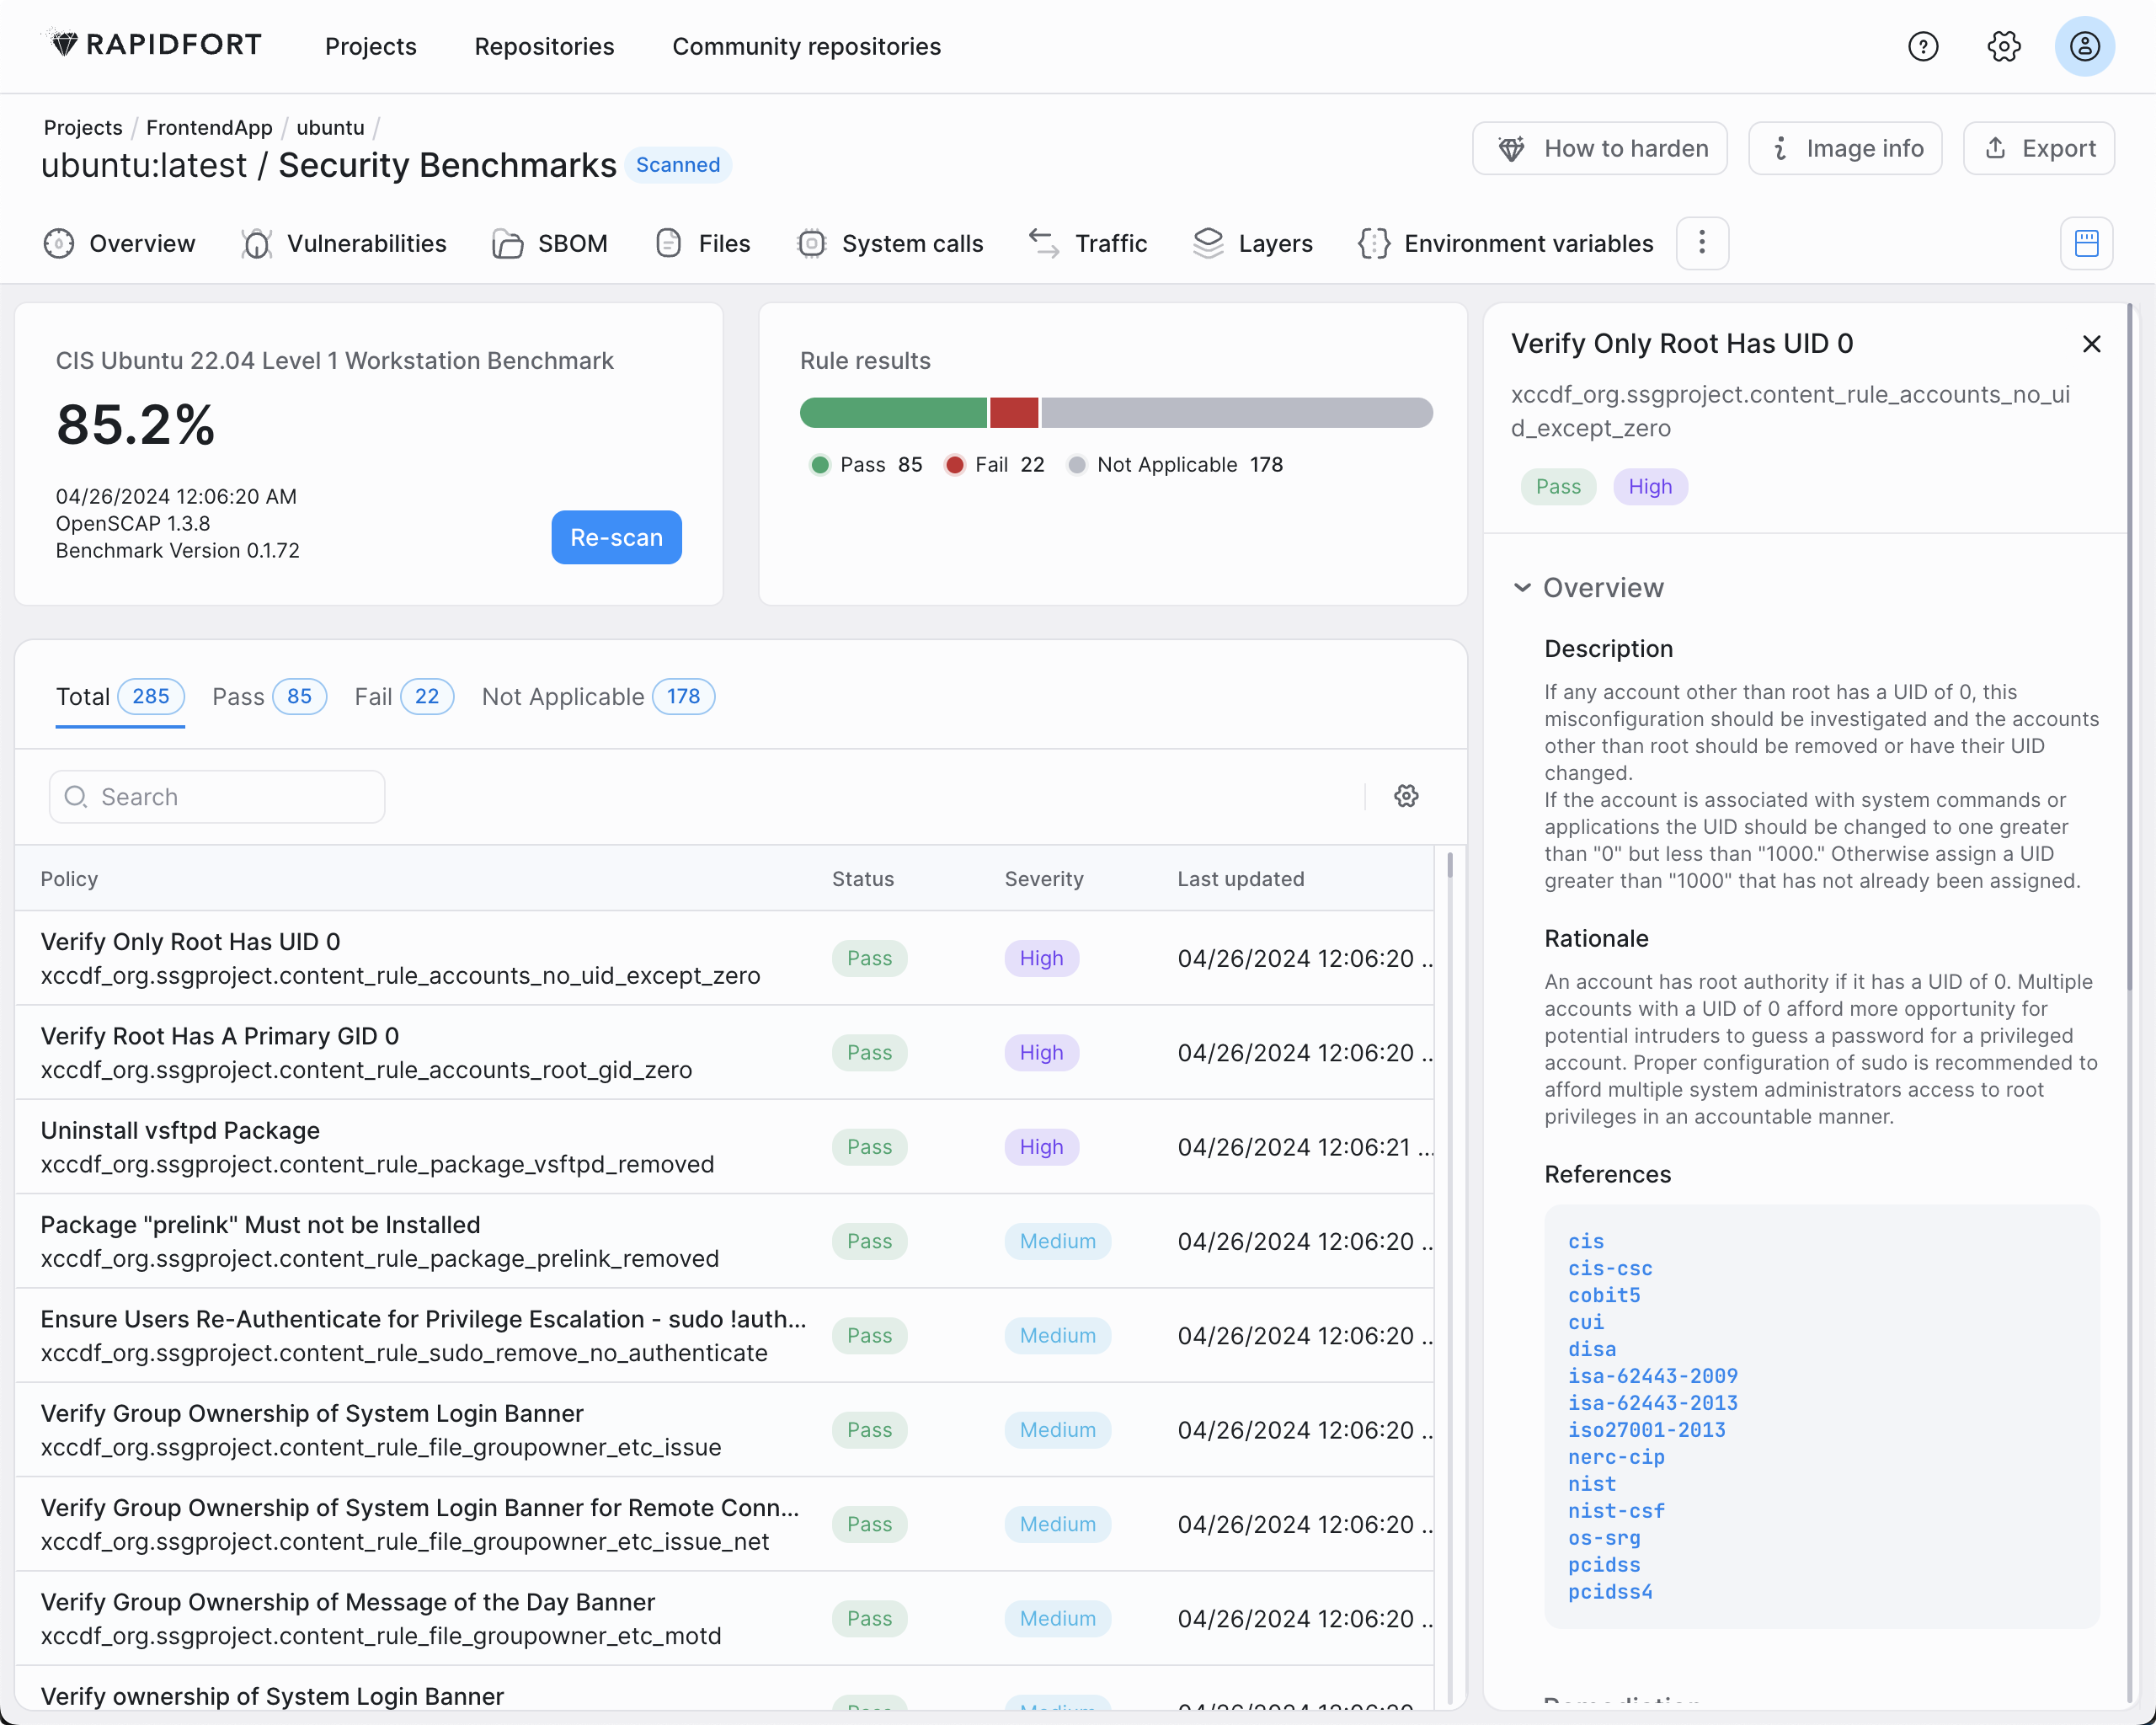Open the user profile avatar

tap(2085, 46)
